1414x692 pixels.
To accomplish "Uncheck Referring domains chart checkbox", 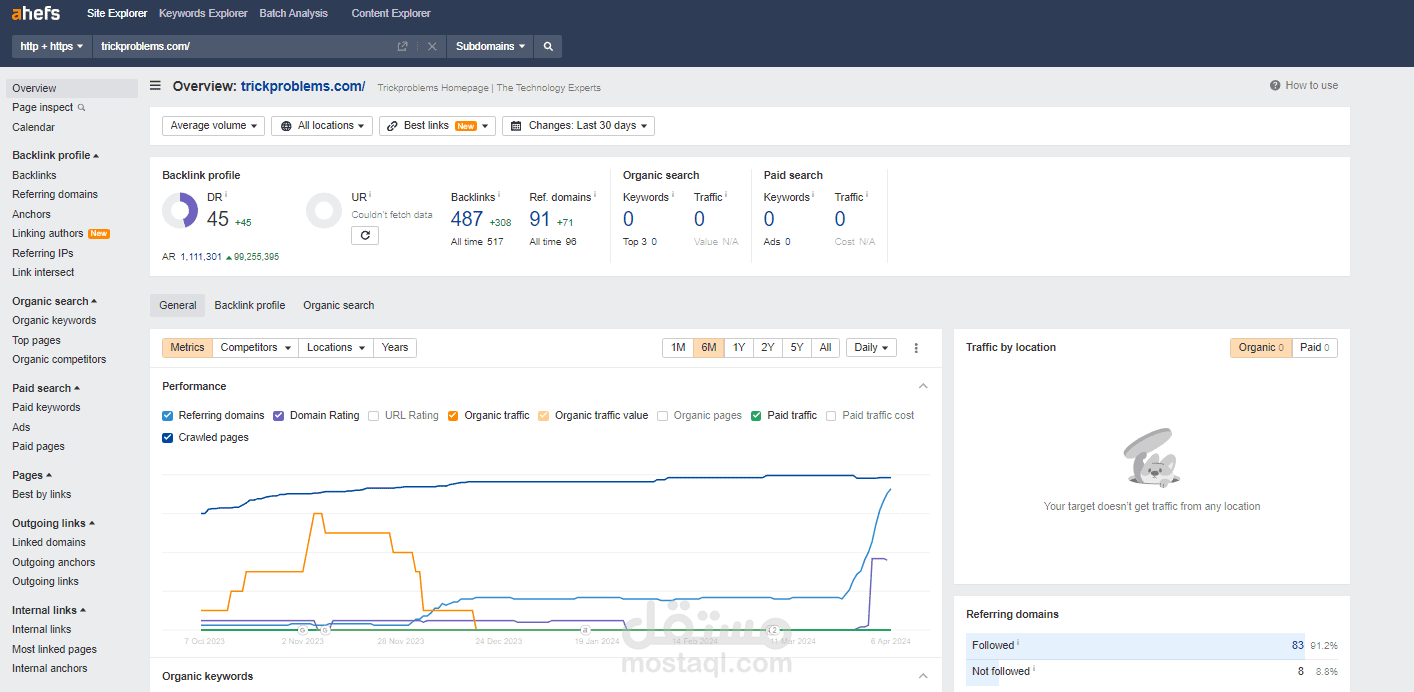I will (168, 415).
